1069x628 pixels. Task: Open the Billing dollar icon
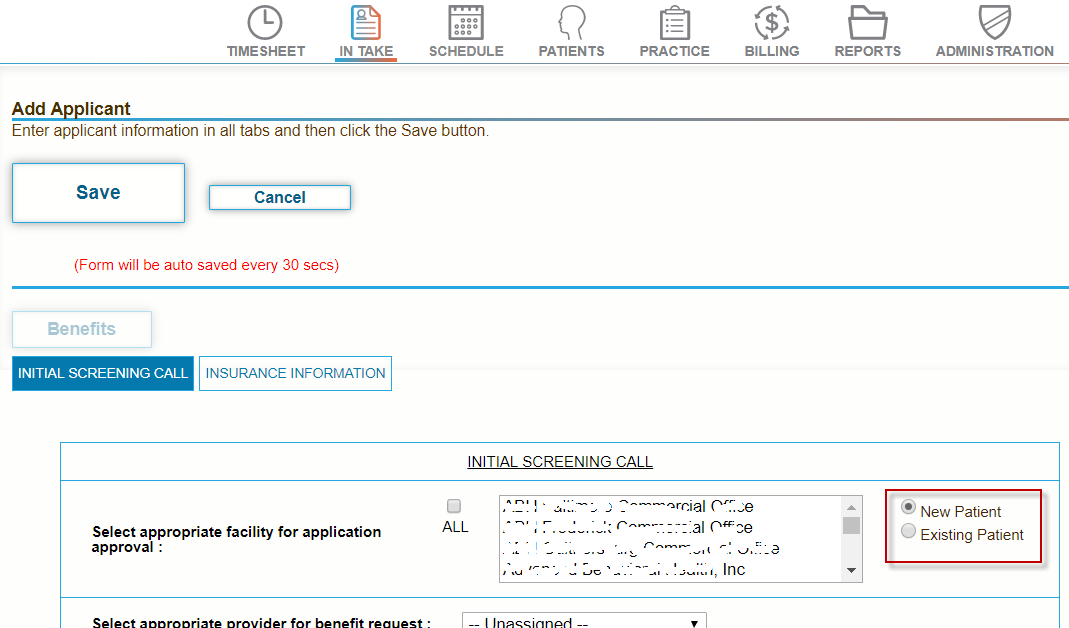tap(771, 23)
